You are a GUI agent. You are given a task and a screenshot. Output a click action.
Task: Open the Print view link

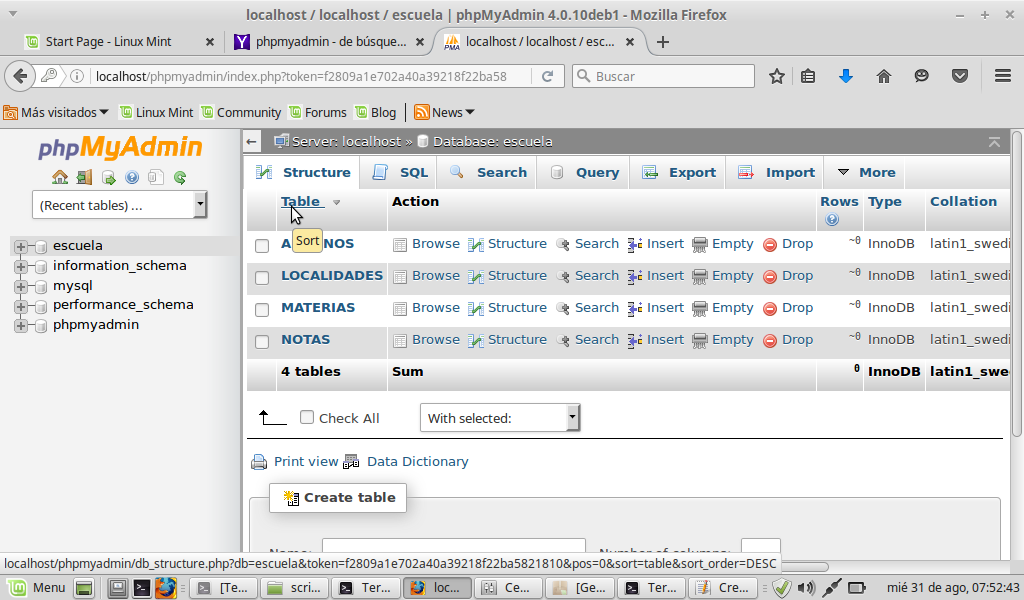[305, 462]
